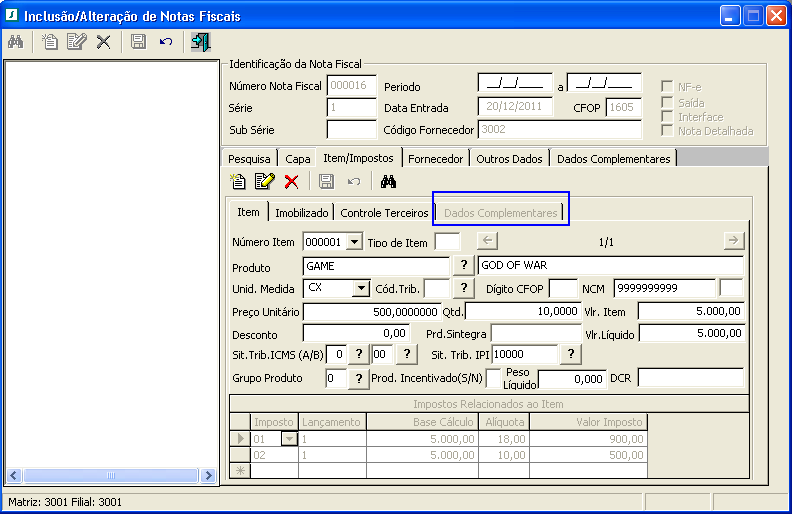Click the binoculars icon in Item/Impostos toolbar
The width and height of the screenshot is (793, 514).
point(389,181)
